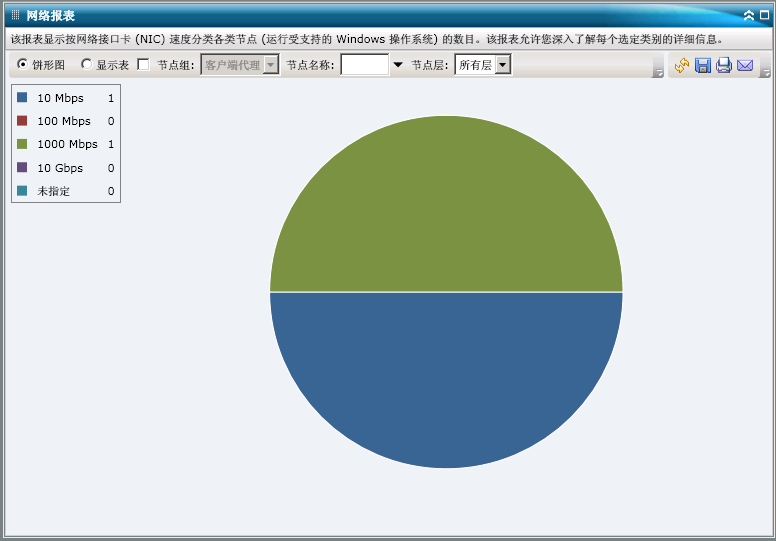
Task: Expand the 节点名称 dropdown arrow
Action: coord(398,65)
